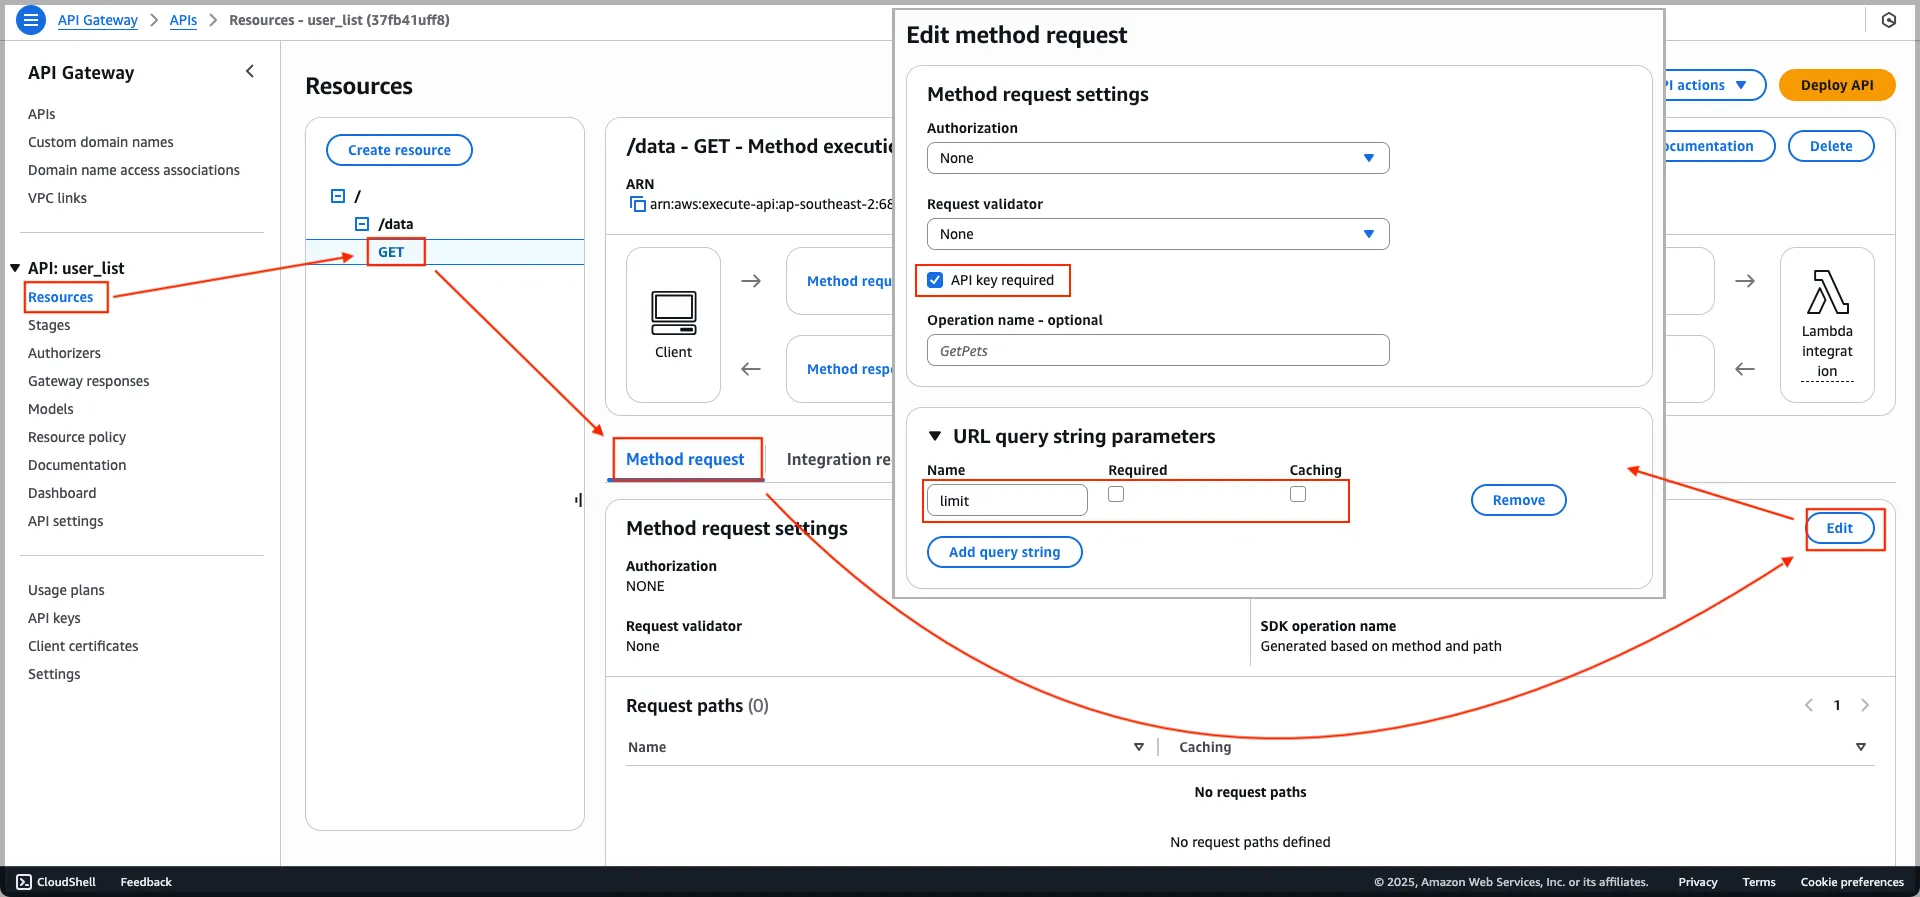Image resolution: width=1920 pixels, height=897 pixels.
Task: Go to next request paths page
Action: [1865, 705]
